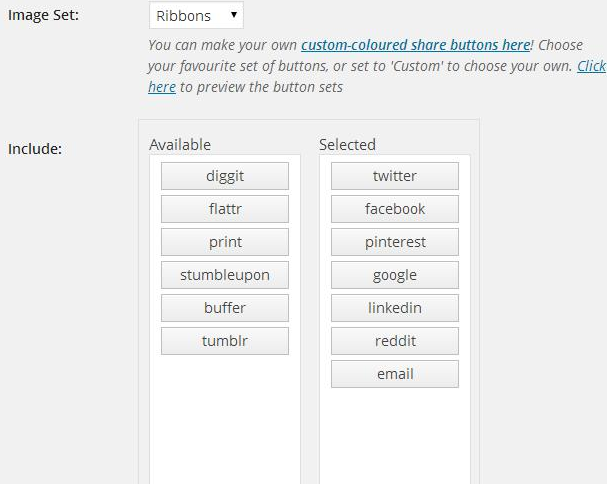The image size is (607, 484).
Task: Click the Available column heading
Action: tap(180, 145)
